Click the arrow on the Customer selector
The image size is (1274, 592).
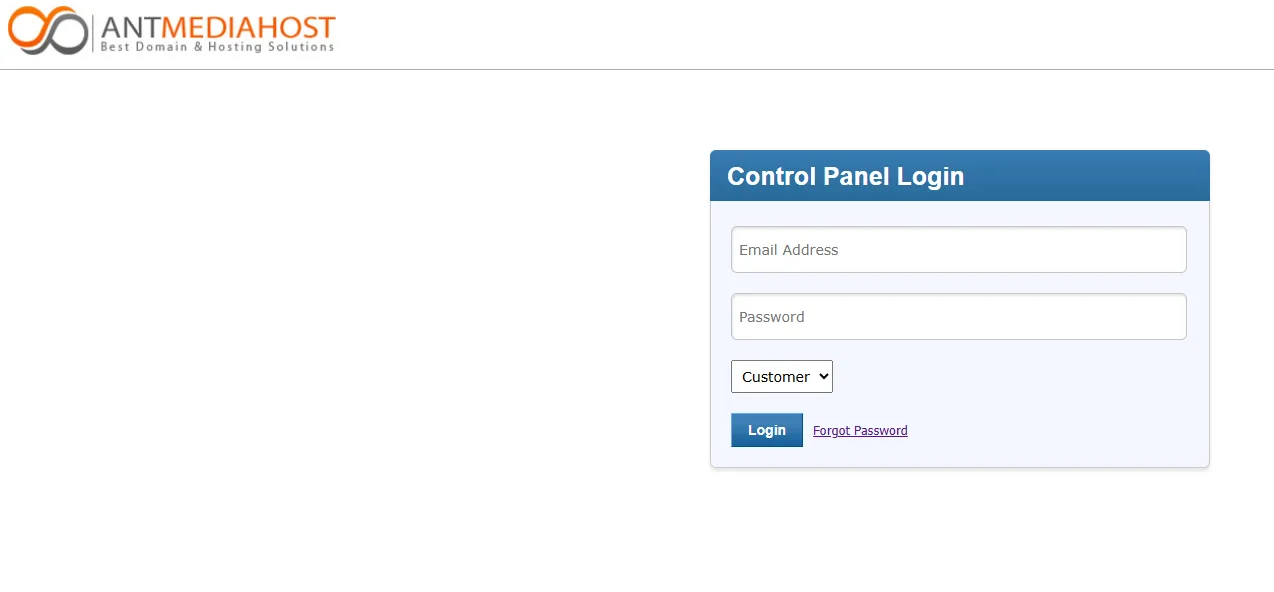point(824,377)
